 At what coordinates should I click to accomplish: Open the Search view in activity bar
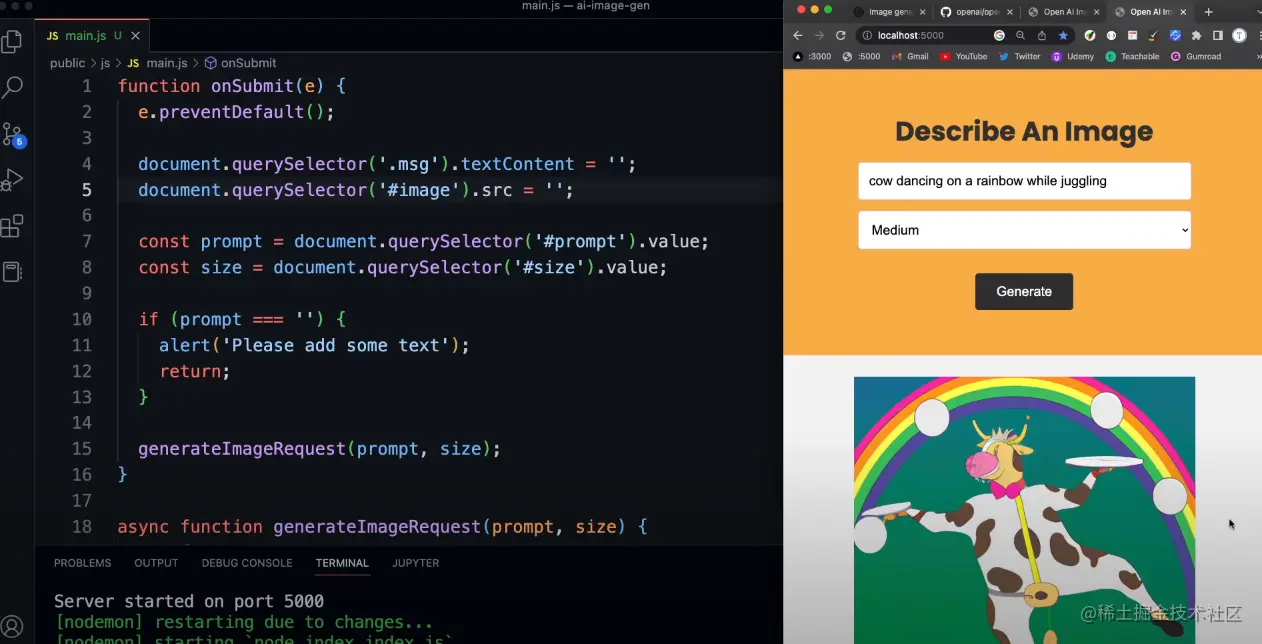click(12, 87)
